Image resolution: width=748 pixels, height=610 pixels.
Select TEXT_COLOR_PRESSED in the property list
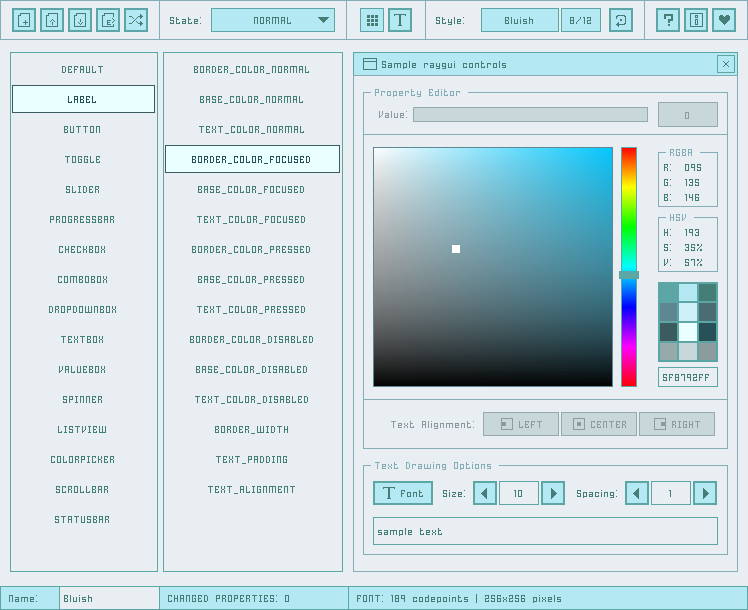pos(252,310)
